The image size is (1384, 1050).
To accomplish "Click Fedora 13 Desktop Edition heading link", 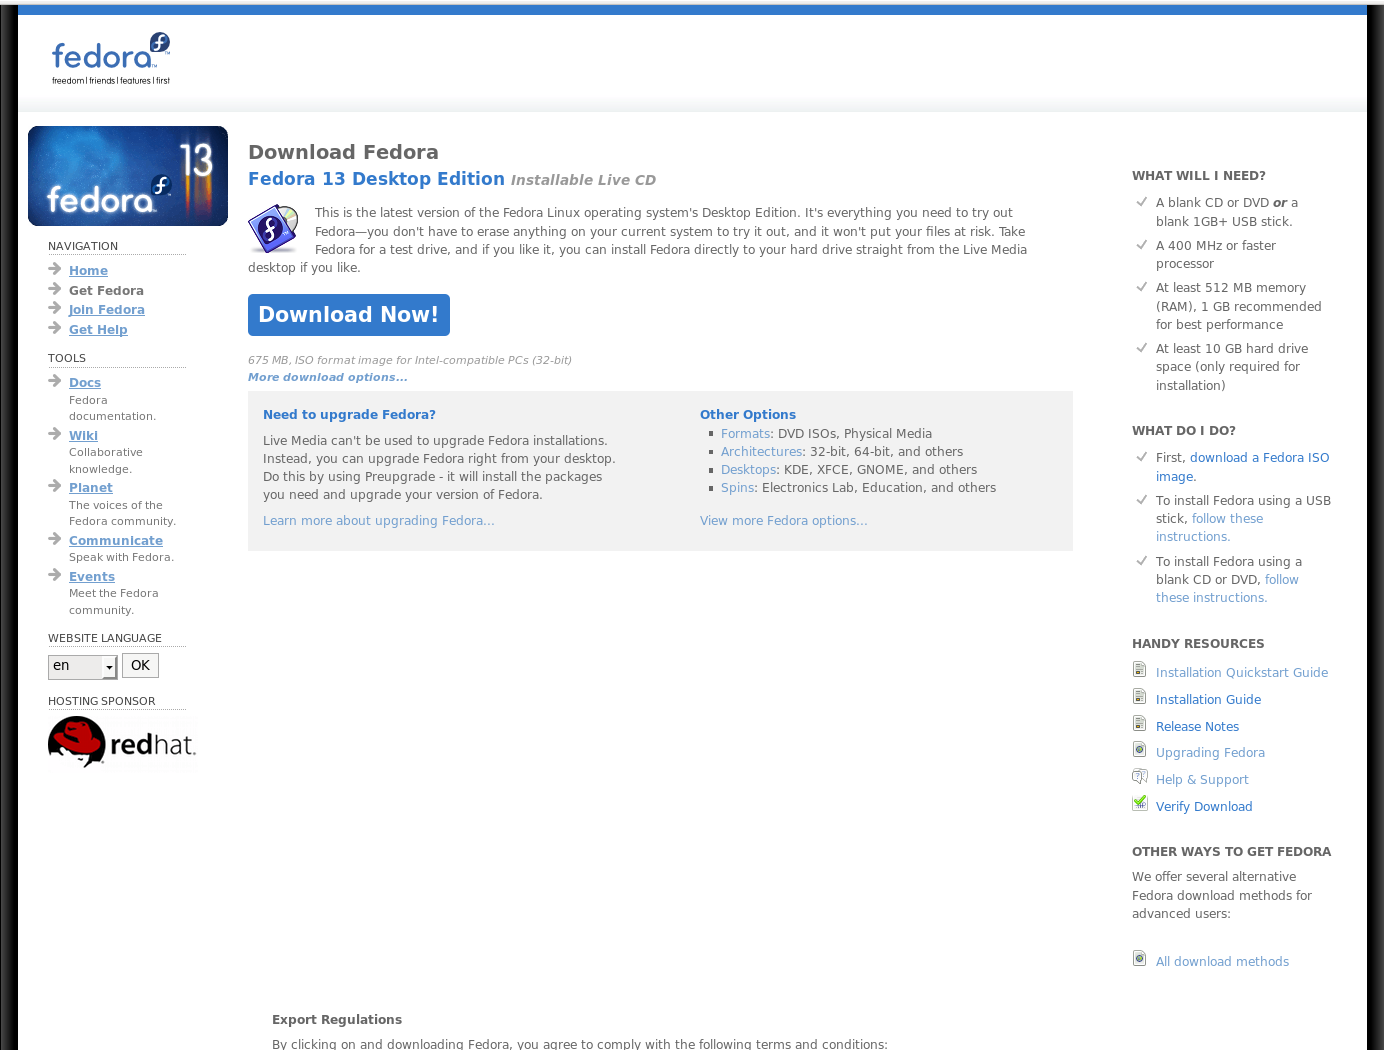I will pos(376,179).
